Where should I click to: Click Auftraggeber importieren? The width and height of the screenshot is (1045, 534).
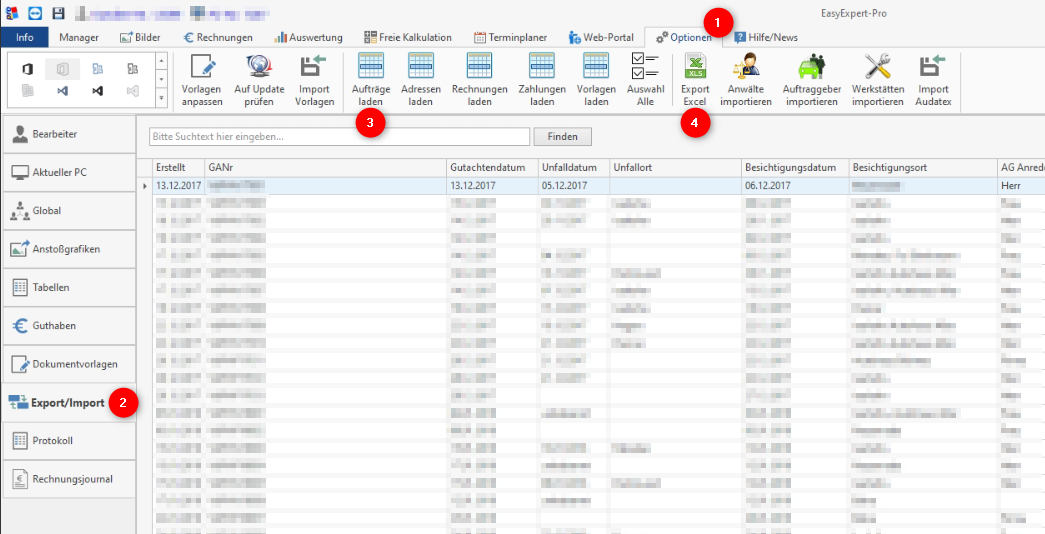[811, 80]
